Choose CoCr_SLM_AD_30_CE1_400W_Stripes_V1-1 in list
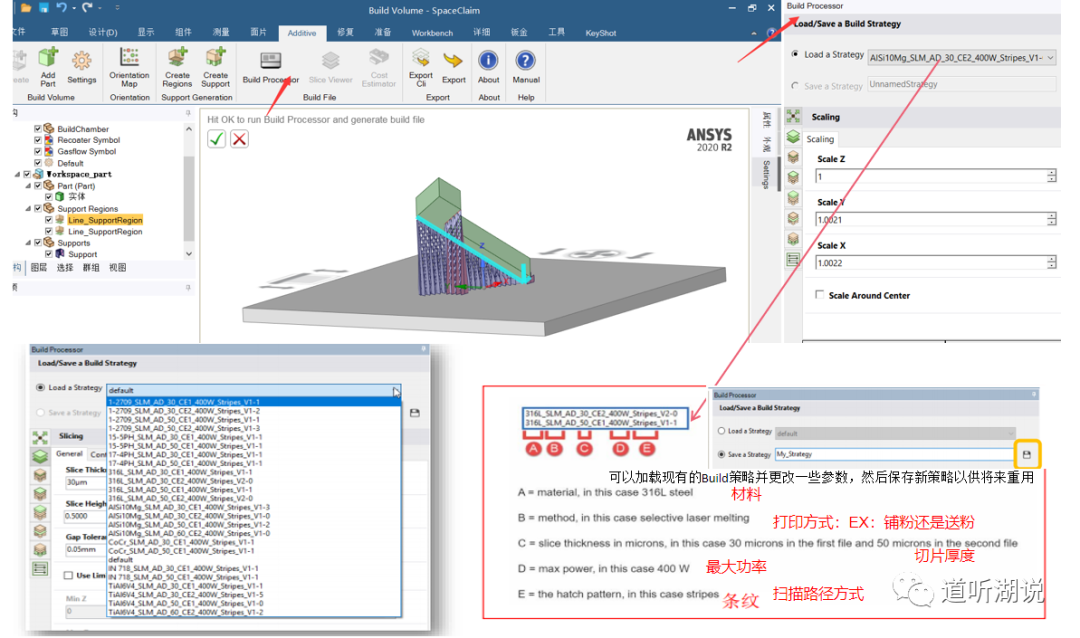This screenshot has width=1080, height=638. (181, 542)
